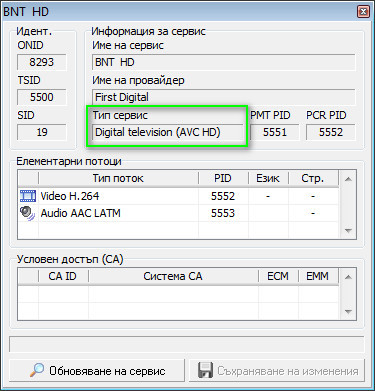This screenshot has height=391, width=375.
Task: Click the provider name field First Digital
Action: [224, 97]
